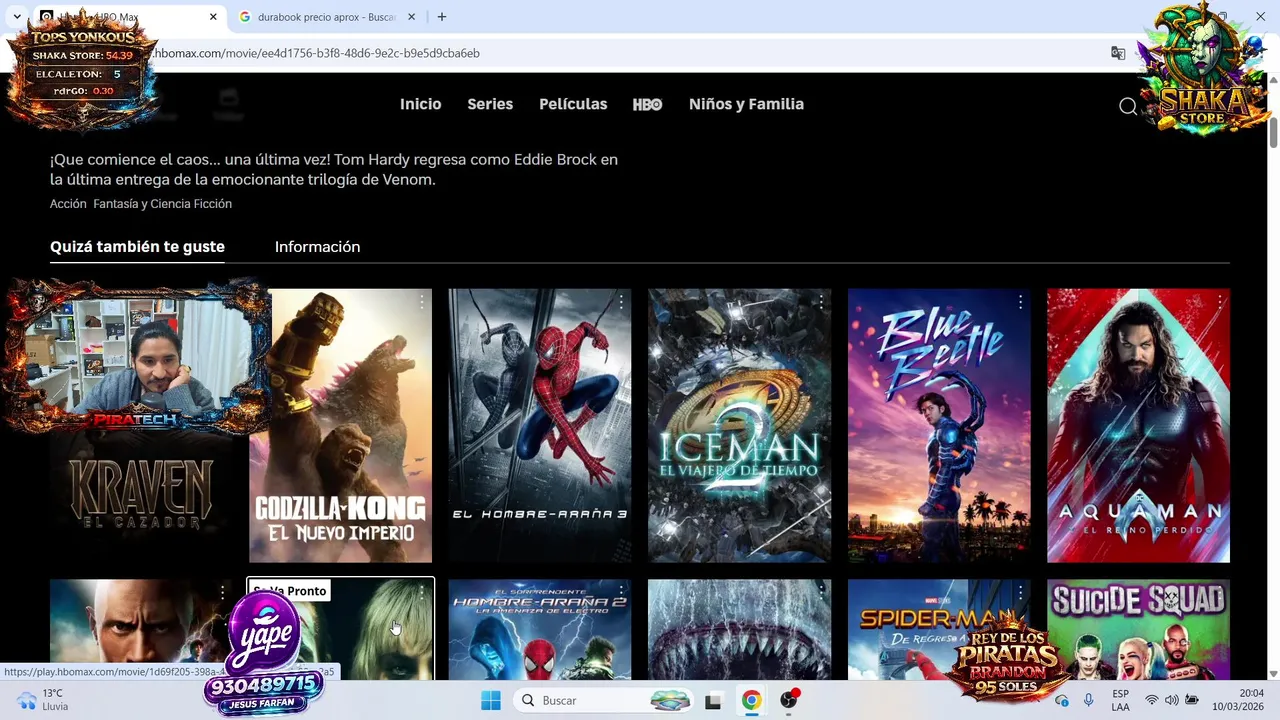
Task: Click the Windows taskbar Buscar search box
Action: point(604,700)
